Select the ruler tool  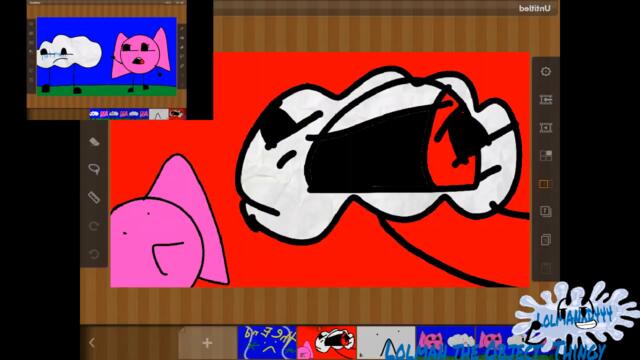pyautogui.click(x=94, y=197)
